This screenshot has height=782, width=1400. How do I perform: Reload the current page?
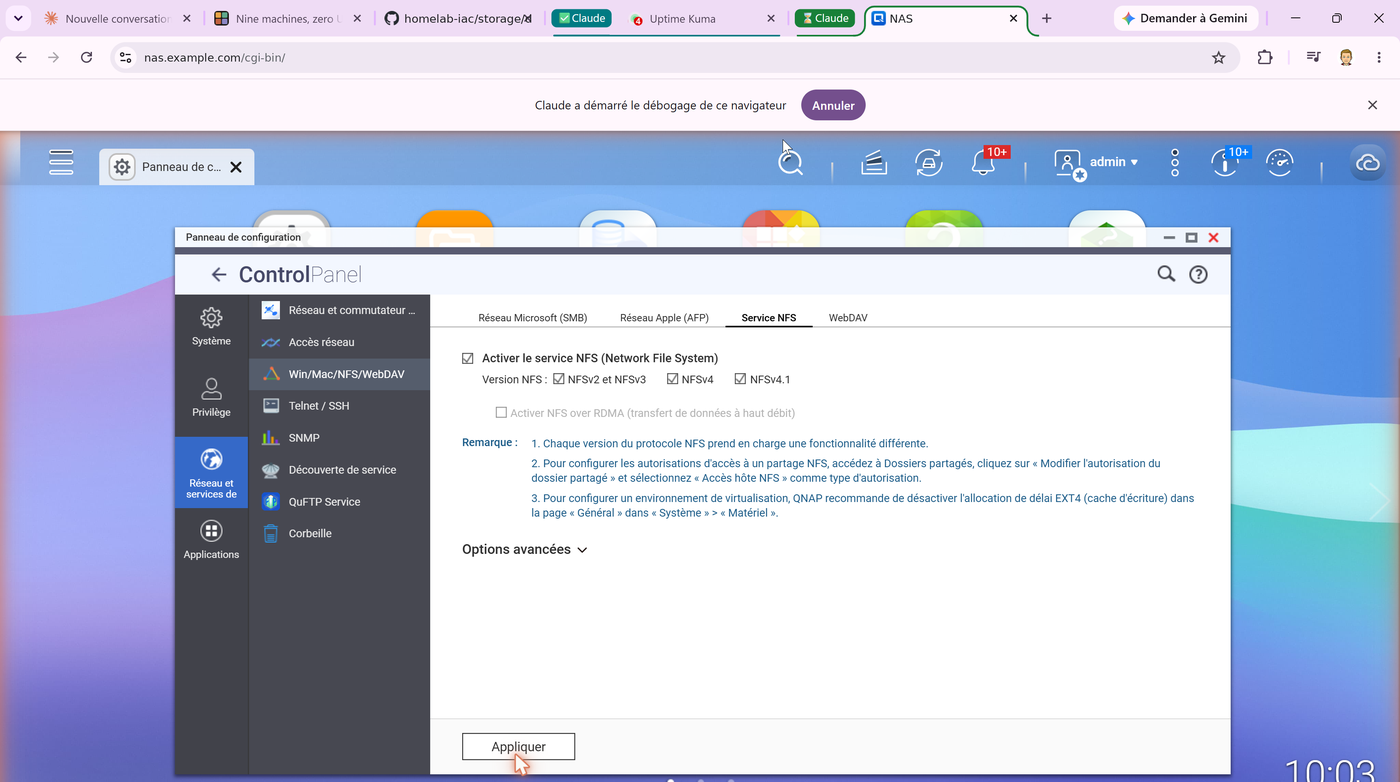click(x=87, y=58)
